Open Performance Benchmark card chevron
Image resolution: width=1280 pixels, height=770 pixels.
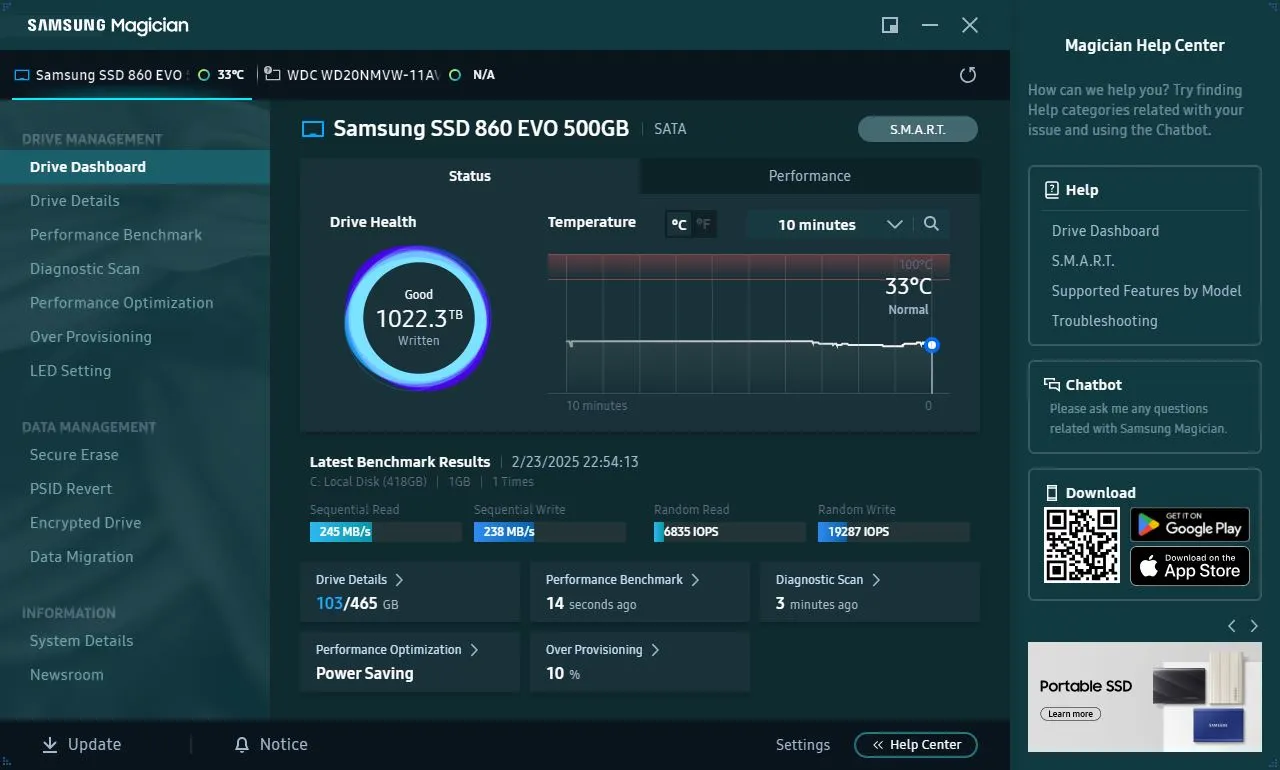695,580
